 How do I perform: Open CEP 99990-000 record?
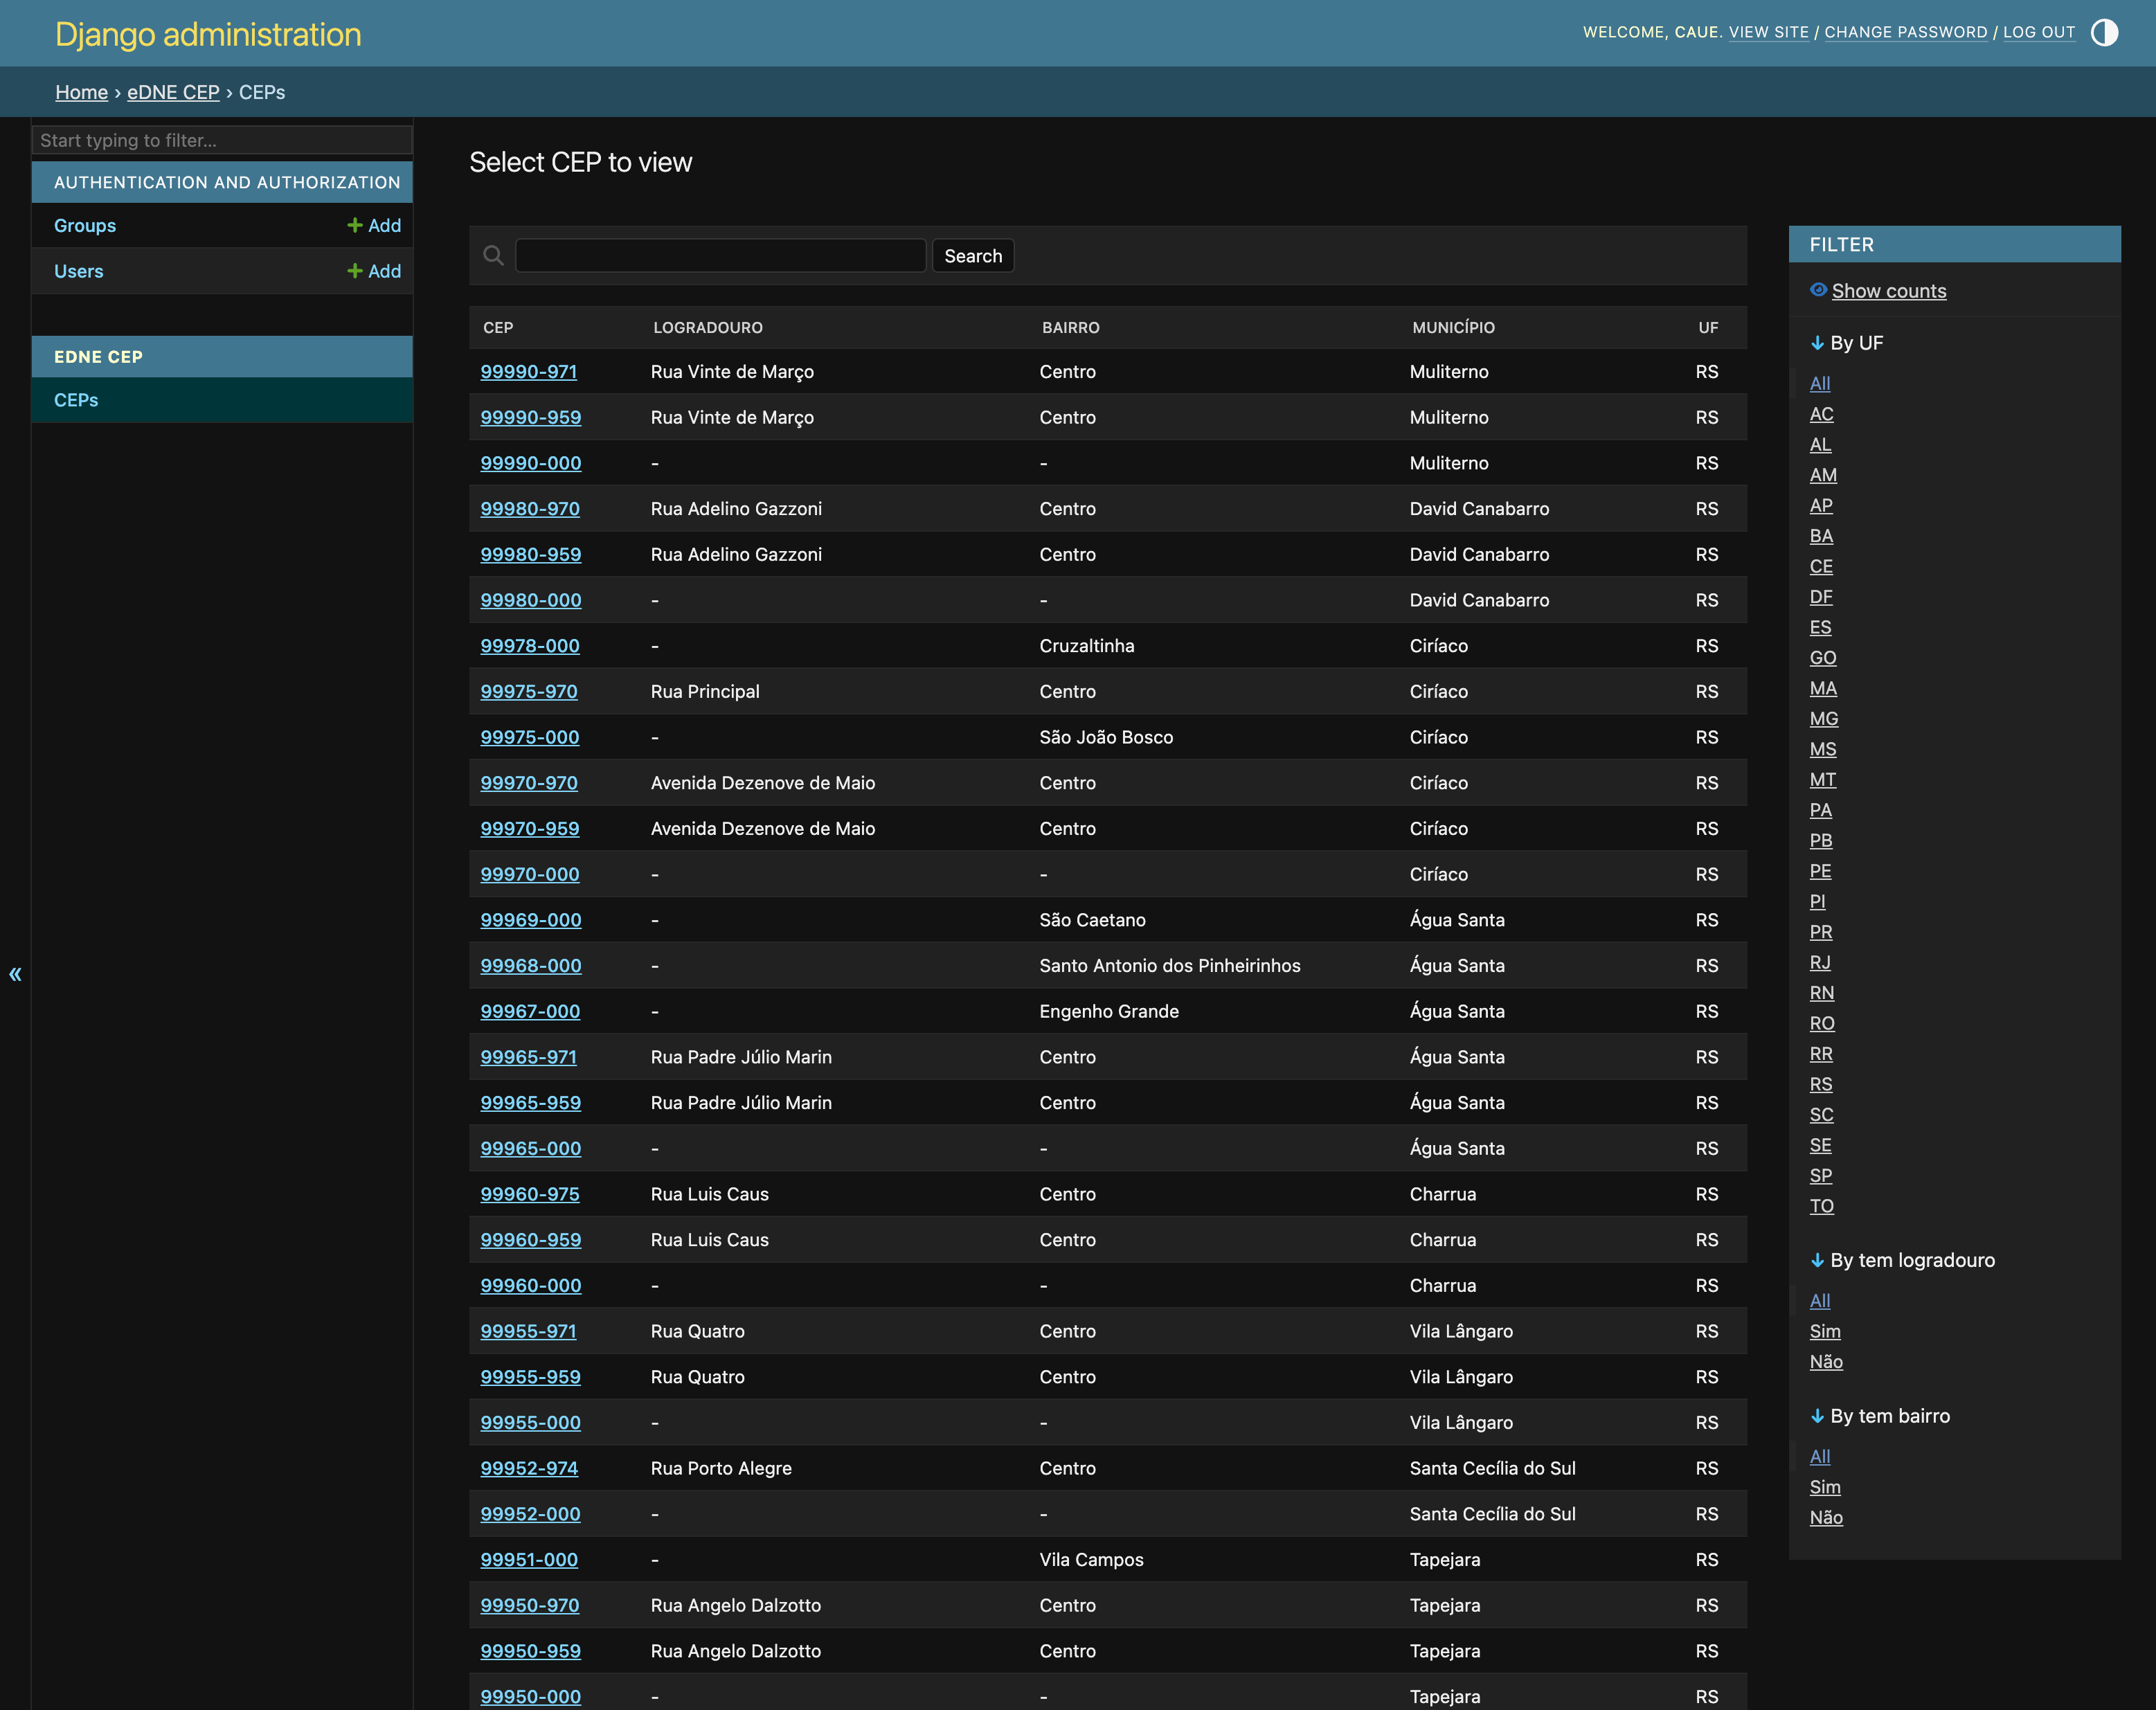tap(530, 464)
